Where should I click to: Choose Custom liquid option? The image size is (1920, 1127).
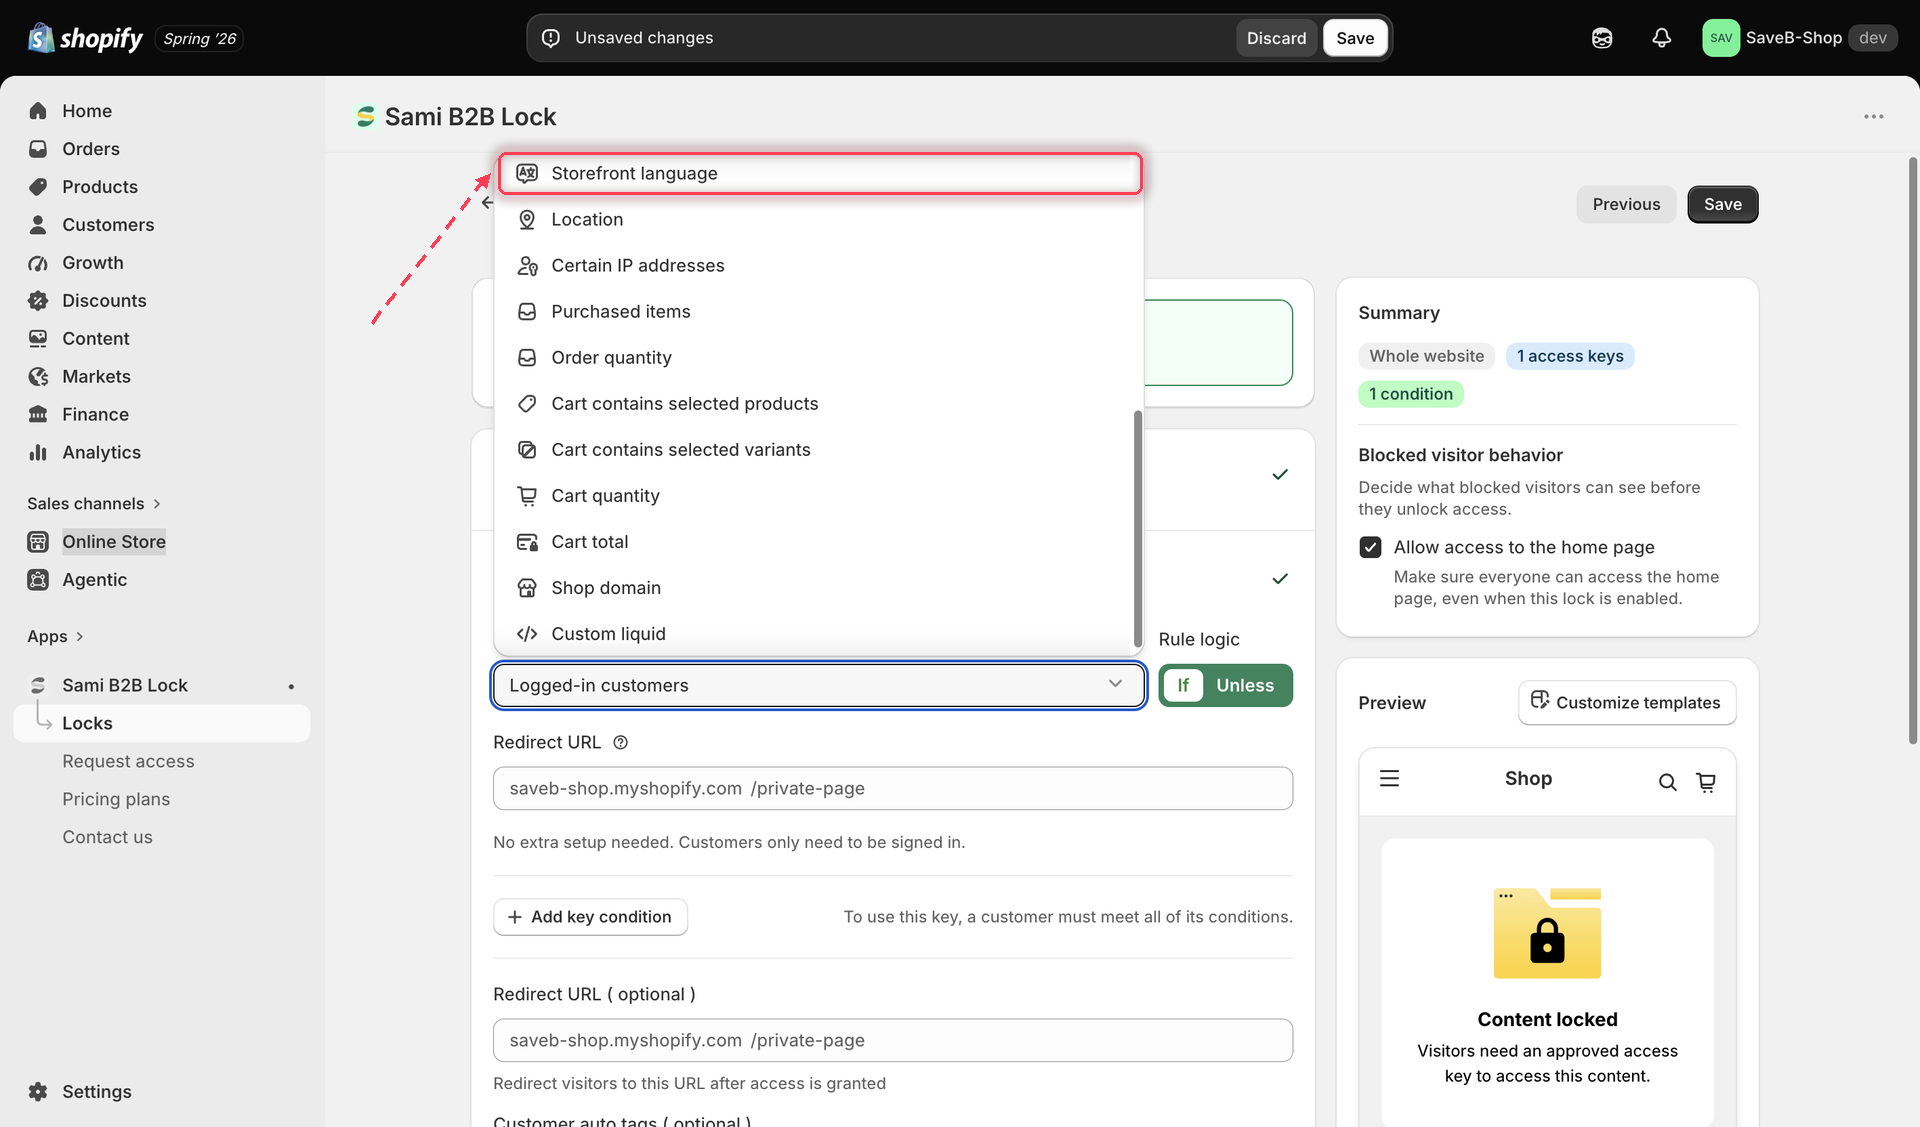[x=815, y=633]
